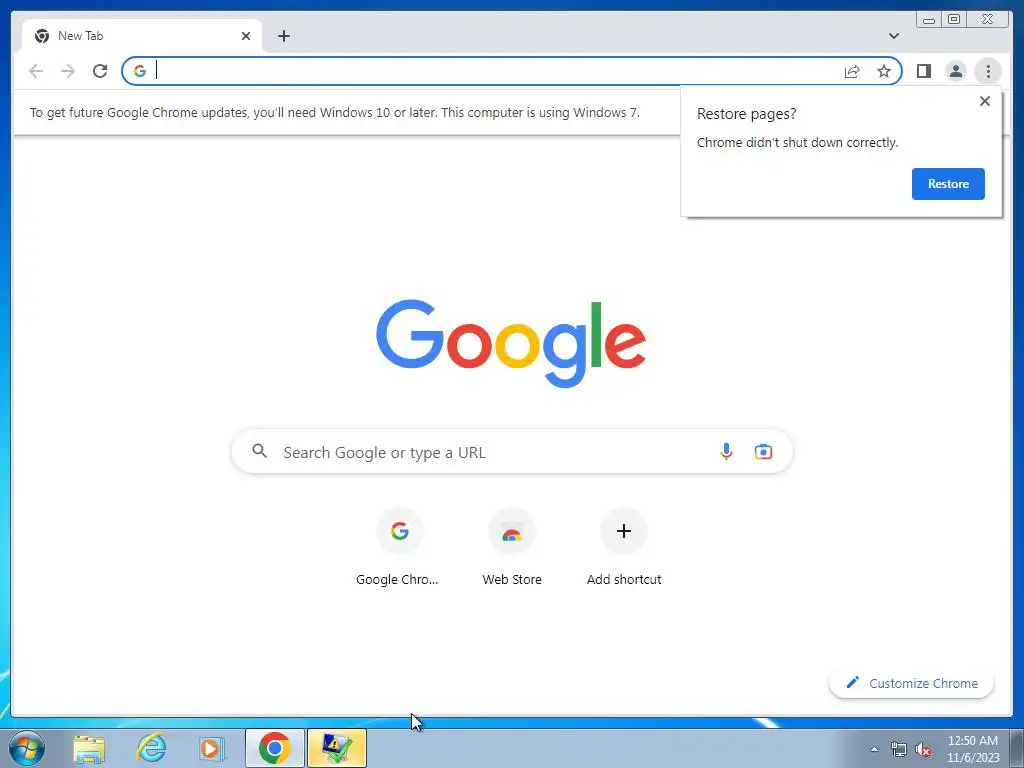Open Windows Explorer from the taskbar

(x=89, y=748)
